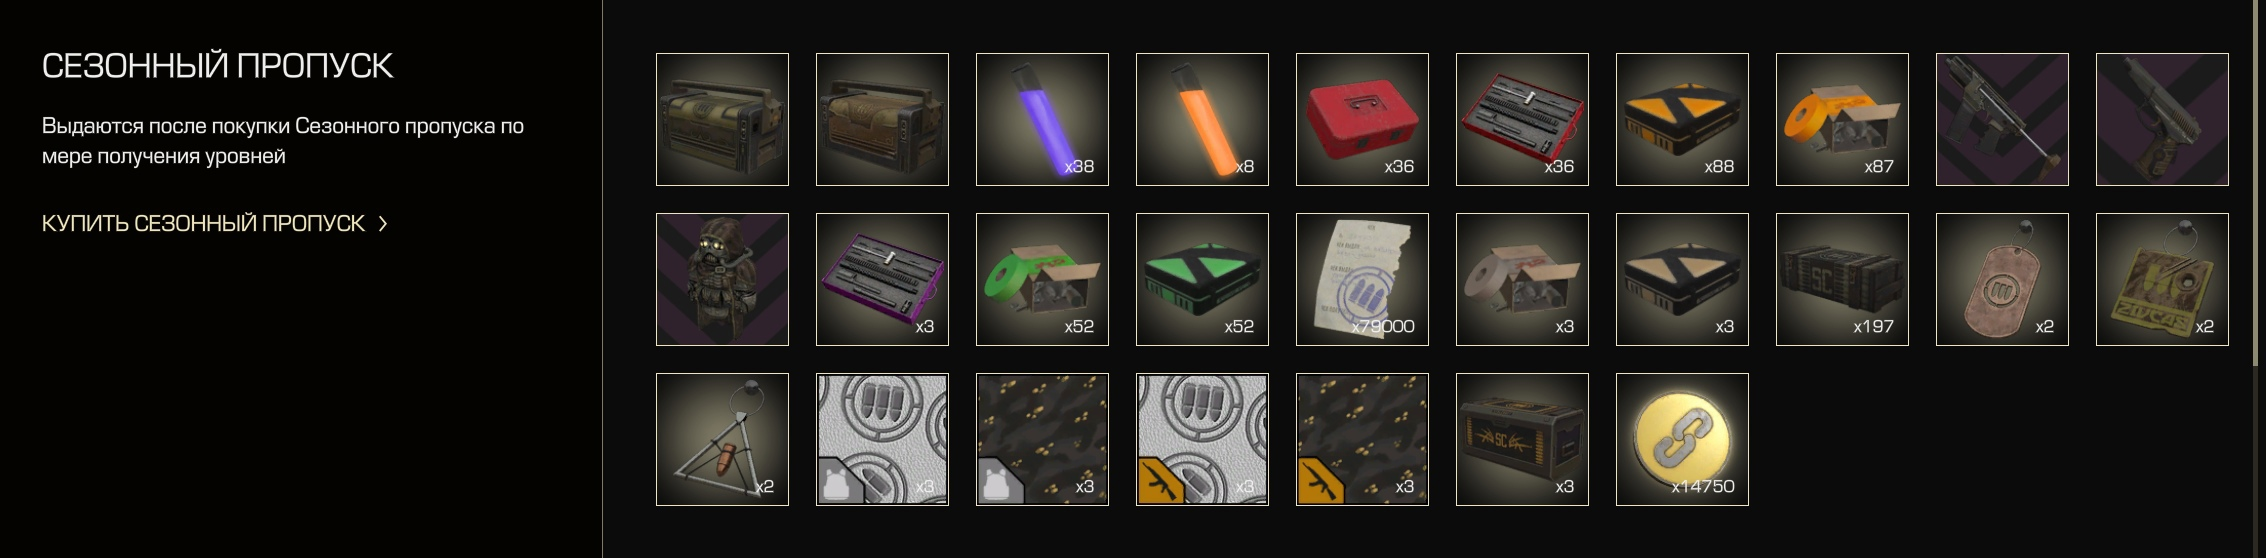The width and height of the screenshot is (2266, 558).
Task: Select the green tape box x52
Action: click(1042, 279)
